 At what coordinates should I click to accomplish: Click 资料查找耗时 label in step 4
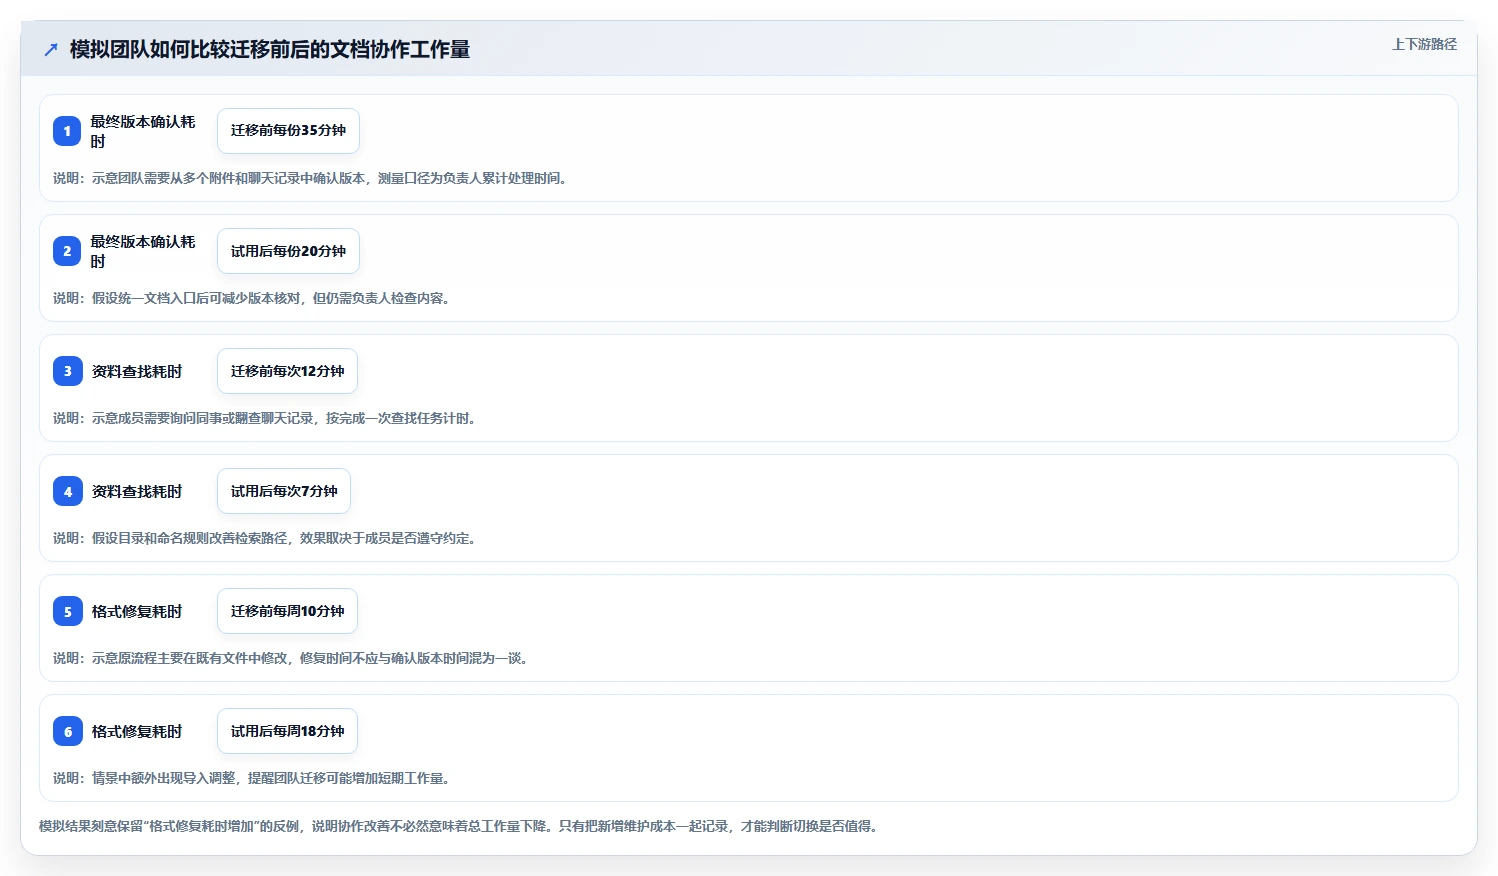point(137,491)
